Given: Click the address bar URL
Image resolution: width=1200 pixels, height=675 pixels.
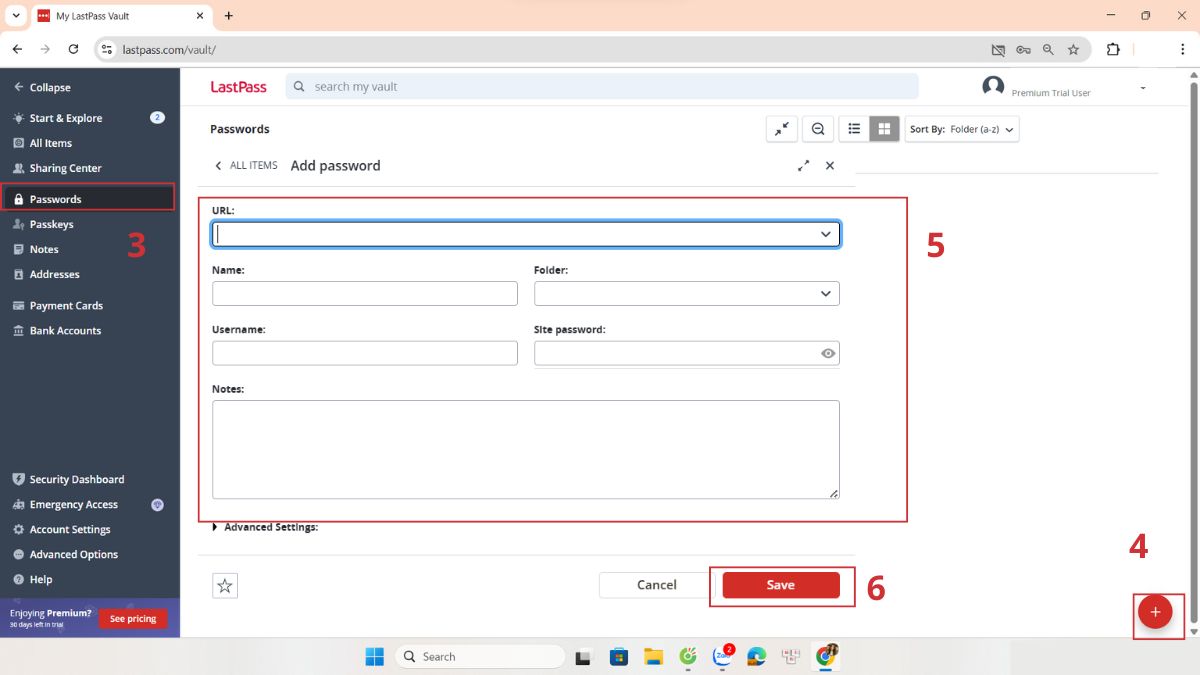Looking at the screenshot, I should [x=169, y=49].
